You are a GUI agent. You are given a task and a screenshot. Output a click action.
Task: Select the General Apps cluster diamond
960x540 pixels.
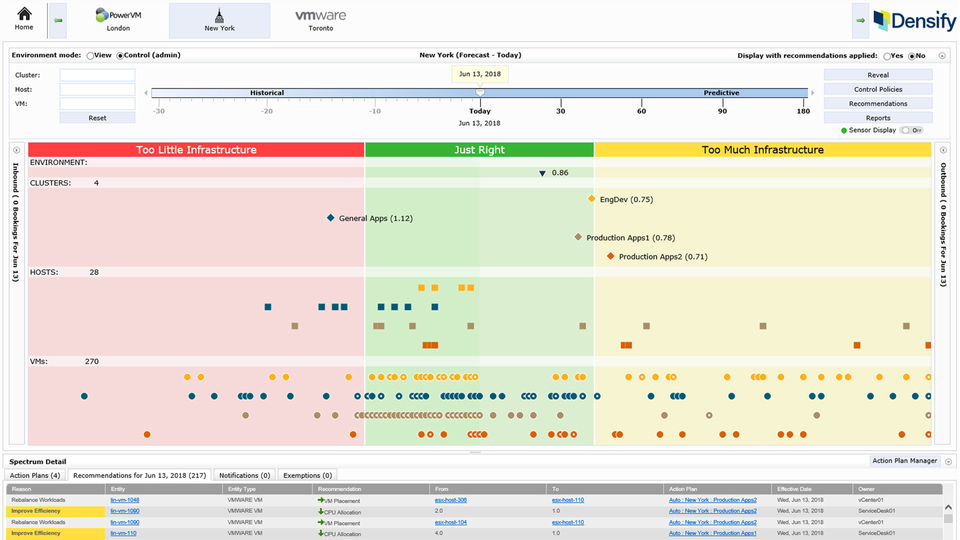coord(331,217)
